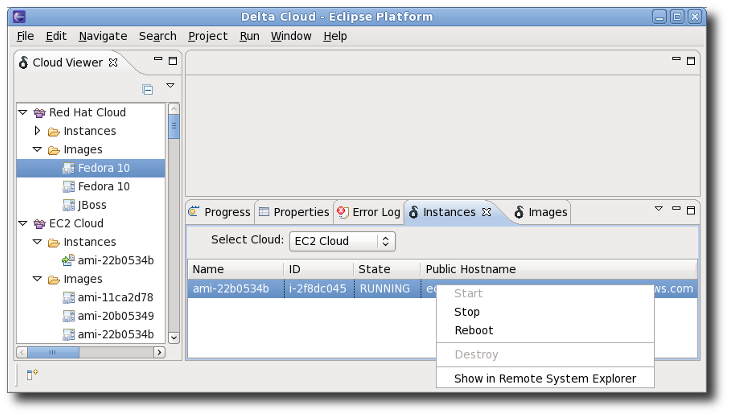Click the EC2 Cloud Images folder icon

[54, 280]
